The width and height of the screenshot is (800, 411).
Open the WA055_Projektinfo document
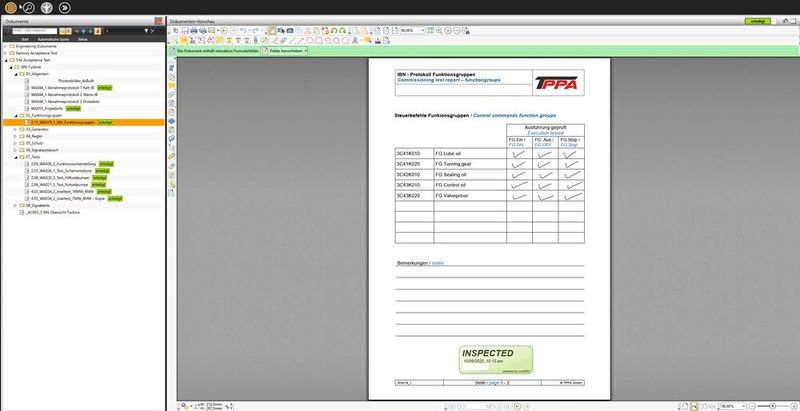(47, 109)
